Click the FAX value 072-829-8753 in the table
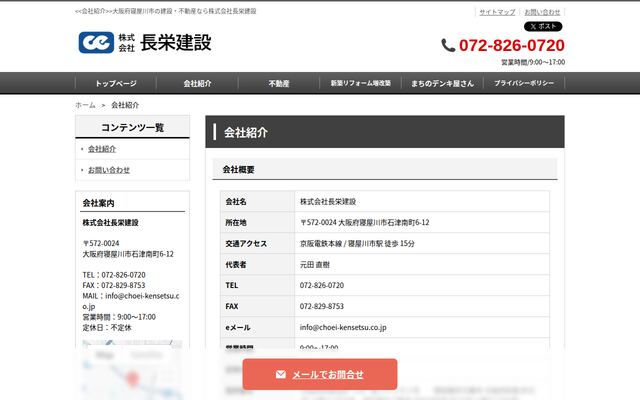This screenshot has height=400, width=640. pyautogui.click(x=322, y=306)
